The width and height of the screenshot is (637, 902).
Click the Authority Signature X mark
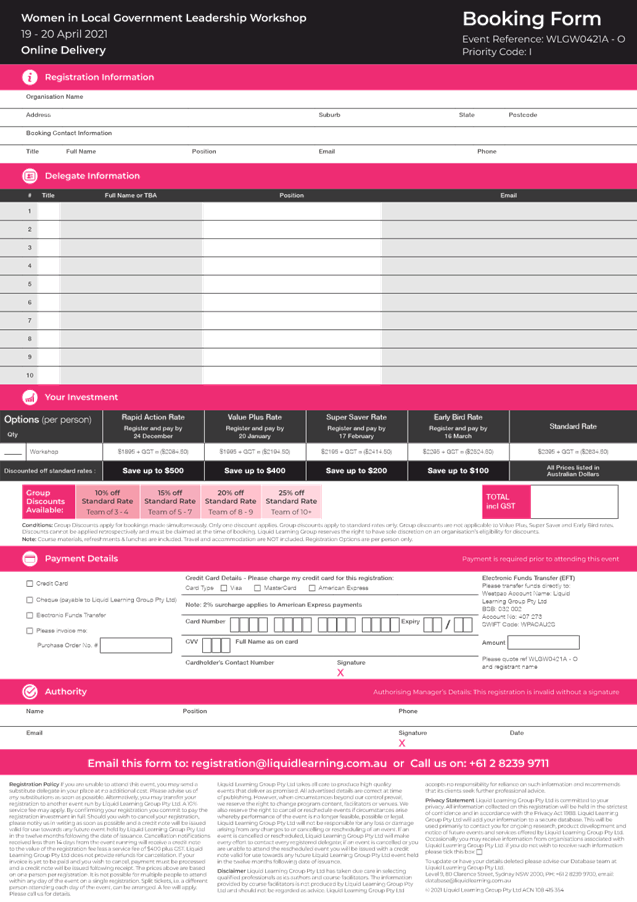pos(402,743)
